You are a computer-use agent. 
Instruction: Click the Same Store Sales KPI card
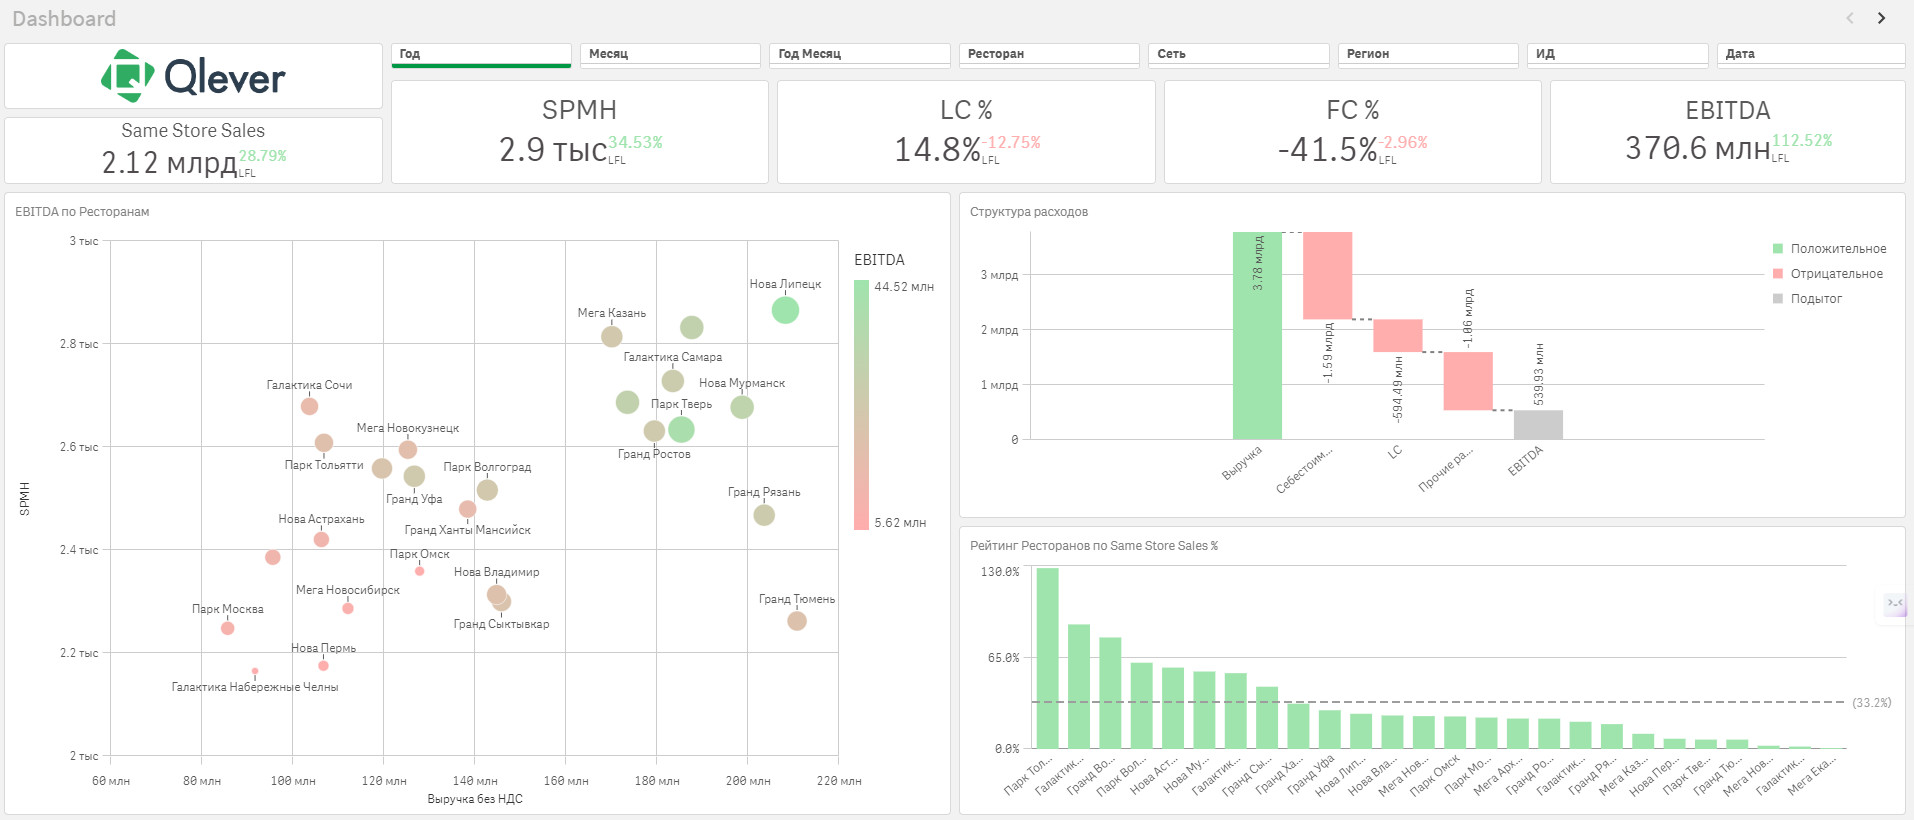point(193,150)
